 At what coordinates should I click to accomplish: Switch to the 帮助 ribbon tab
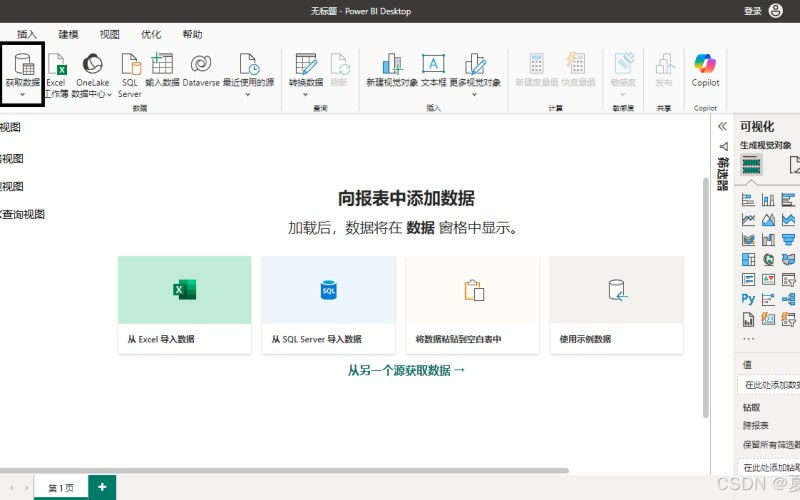pos(192,34)
